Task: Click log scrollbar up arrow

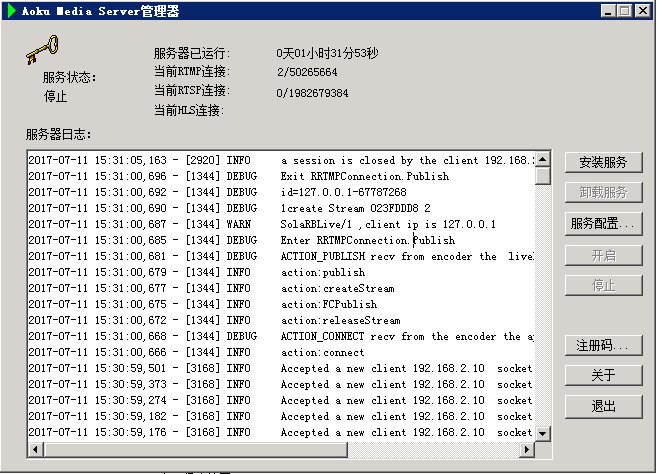Action: [543, 159]
